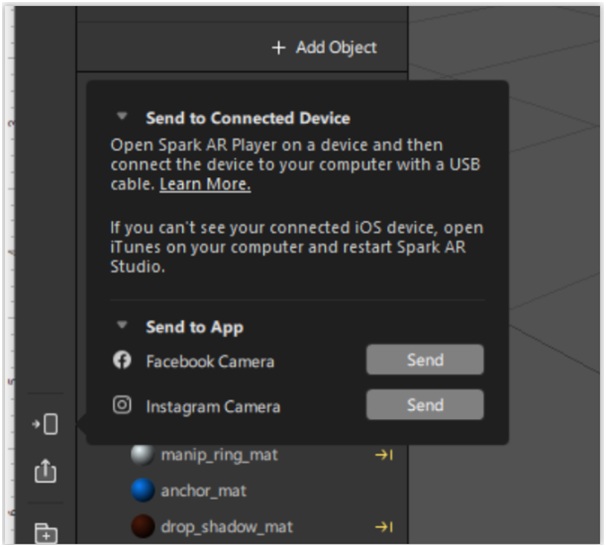Click the yellow arrow icon beside manip_ring_mat
Image resolution: width=606 pixels, height=547 pixels.
[384, 455]
